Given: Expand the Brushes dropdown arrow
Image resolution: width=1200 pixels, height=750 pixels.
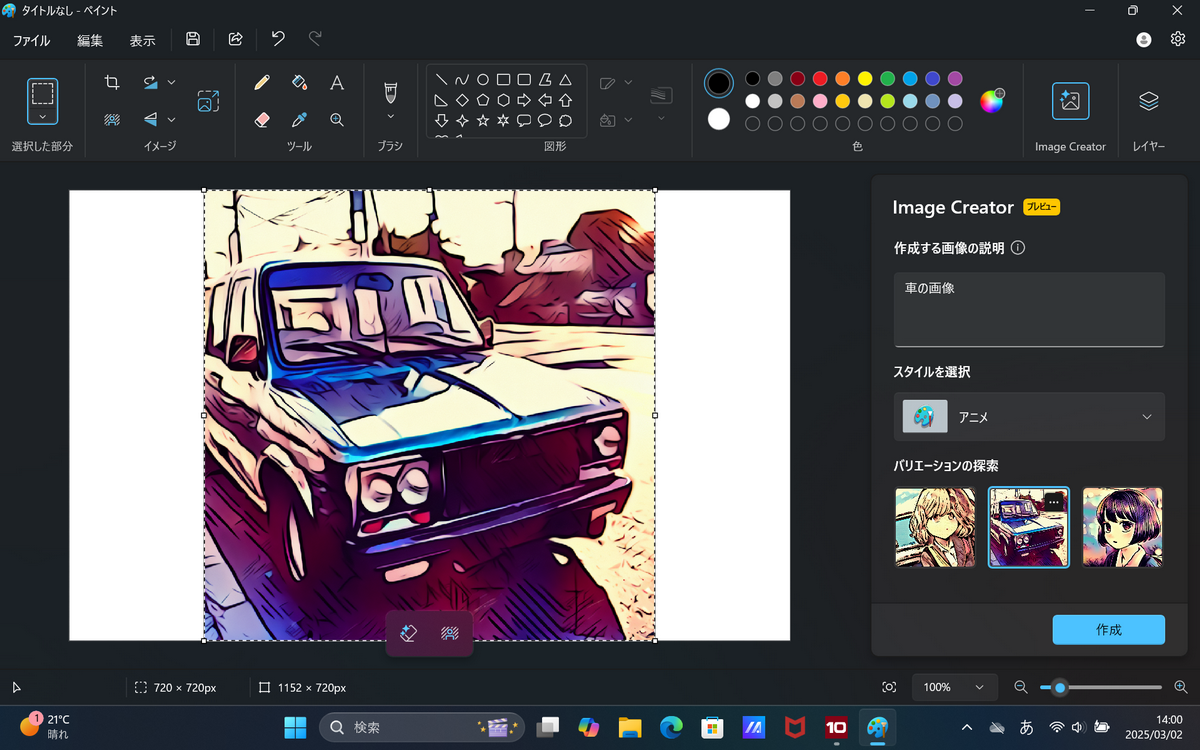Looking at the screenshot, I should pos(390,117).
